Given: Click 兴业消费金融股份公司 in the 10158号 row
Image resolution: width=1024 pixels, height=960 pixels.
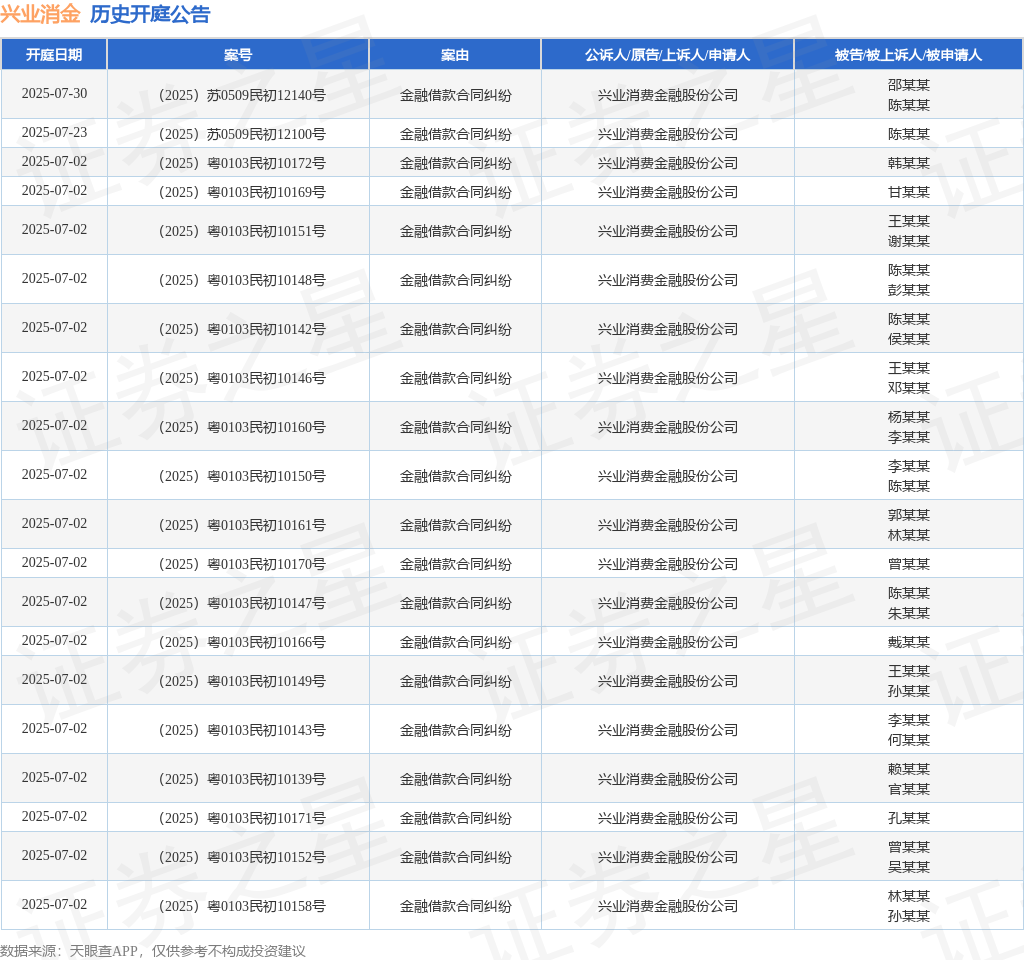Looking at the screenshot, I should pos(667,906).
